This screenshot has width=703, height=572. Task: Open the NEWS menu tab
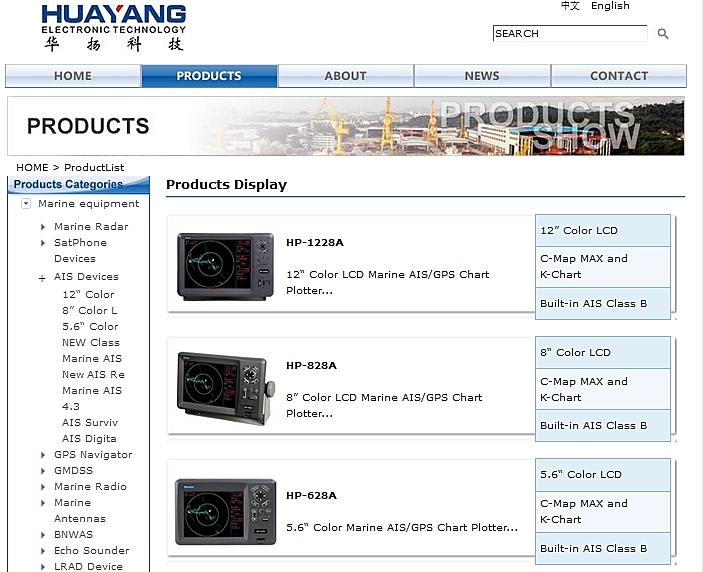click(x=482, y=76)
